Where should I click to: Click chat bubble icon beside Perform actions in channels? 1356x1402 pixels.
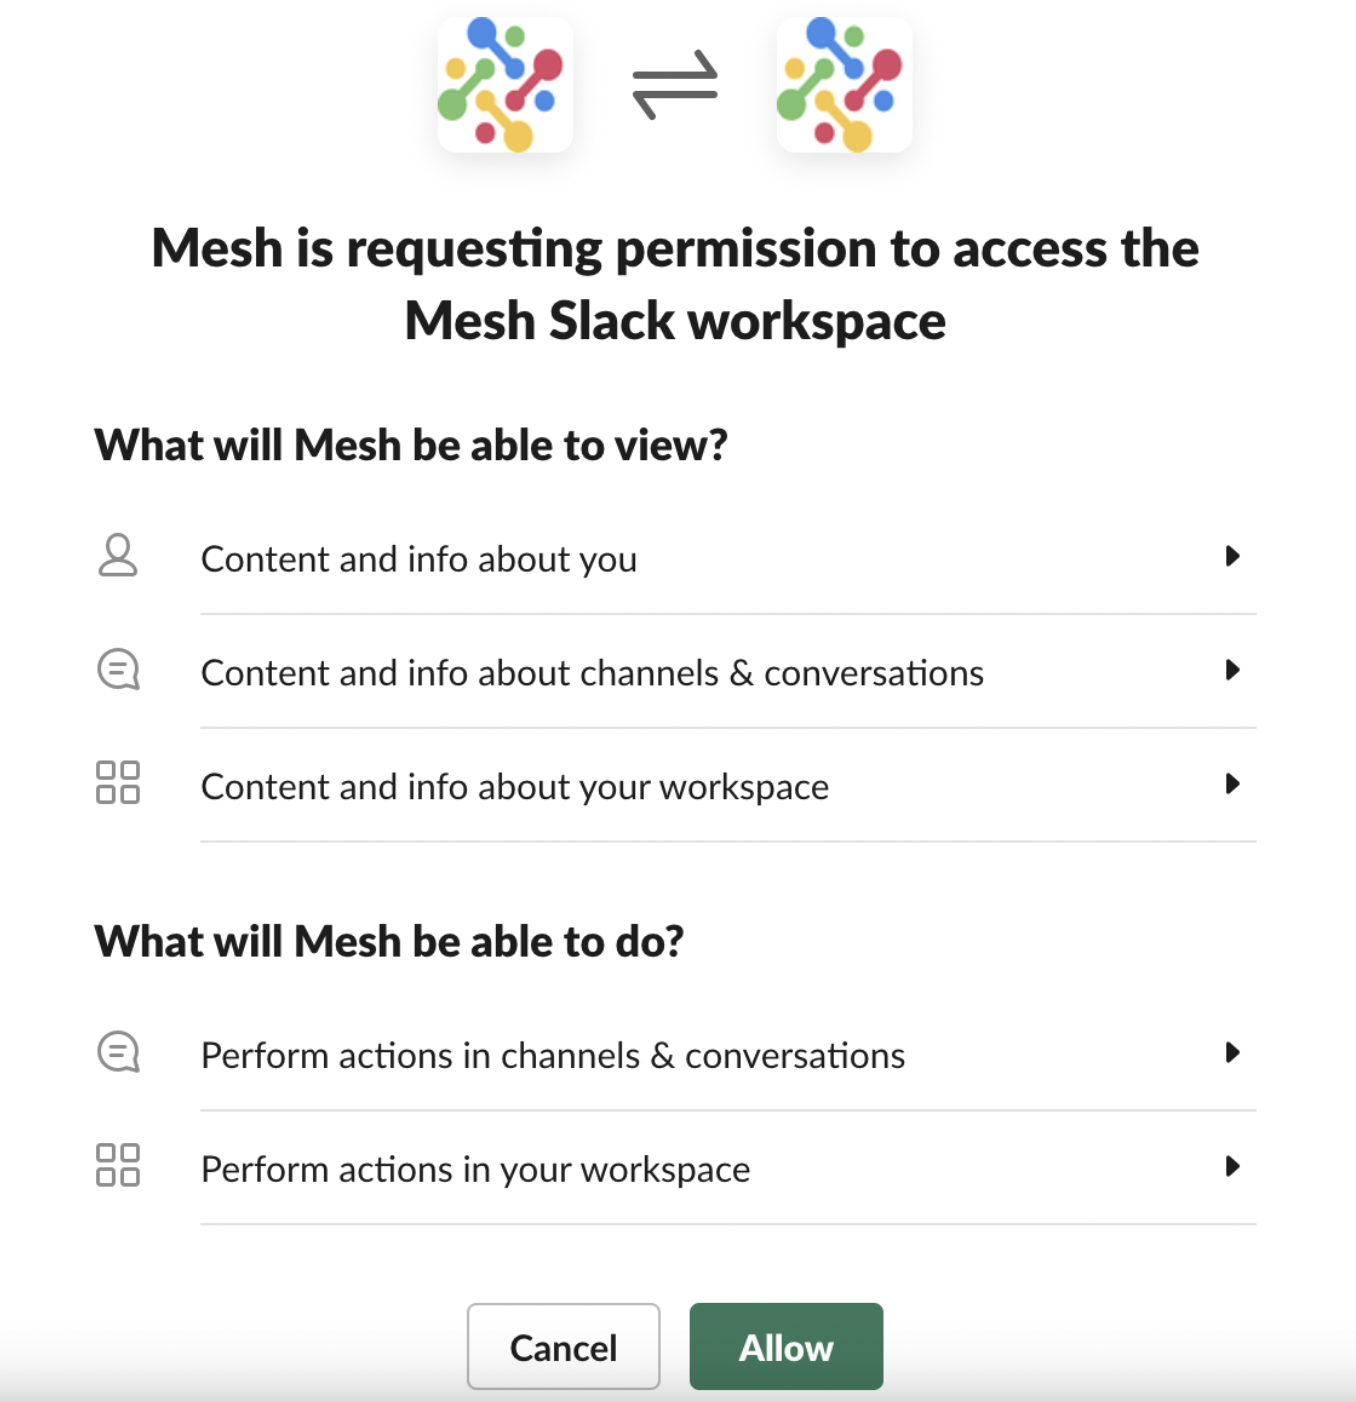click(x=118, y=1052)
